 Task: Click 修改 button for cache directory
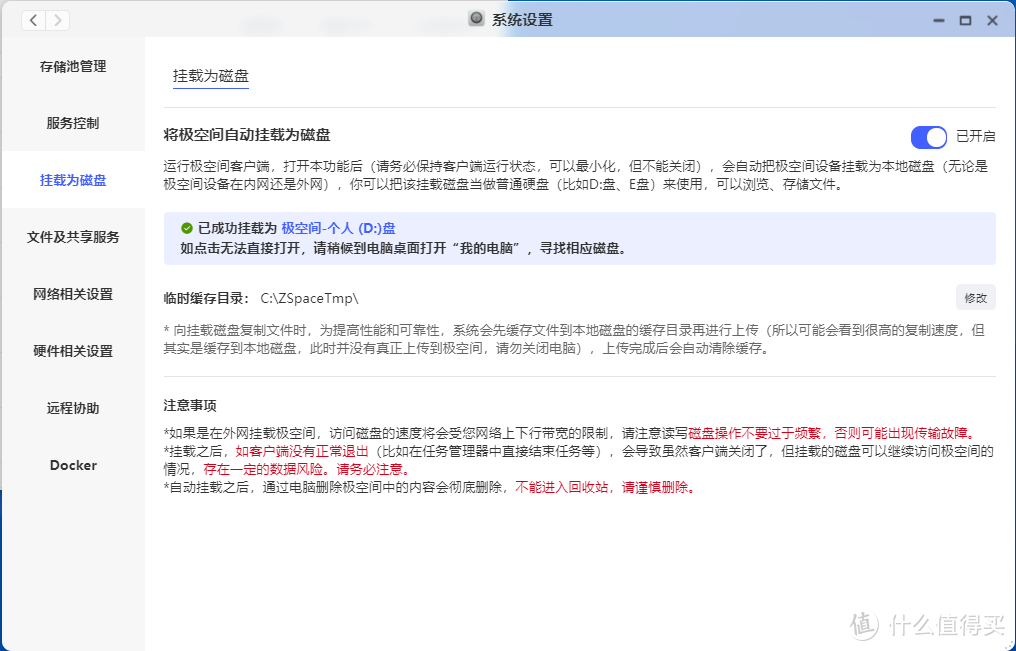(975, 297)
